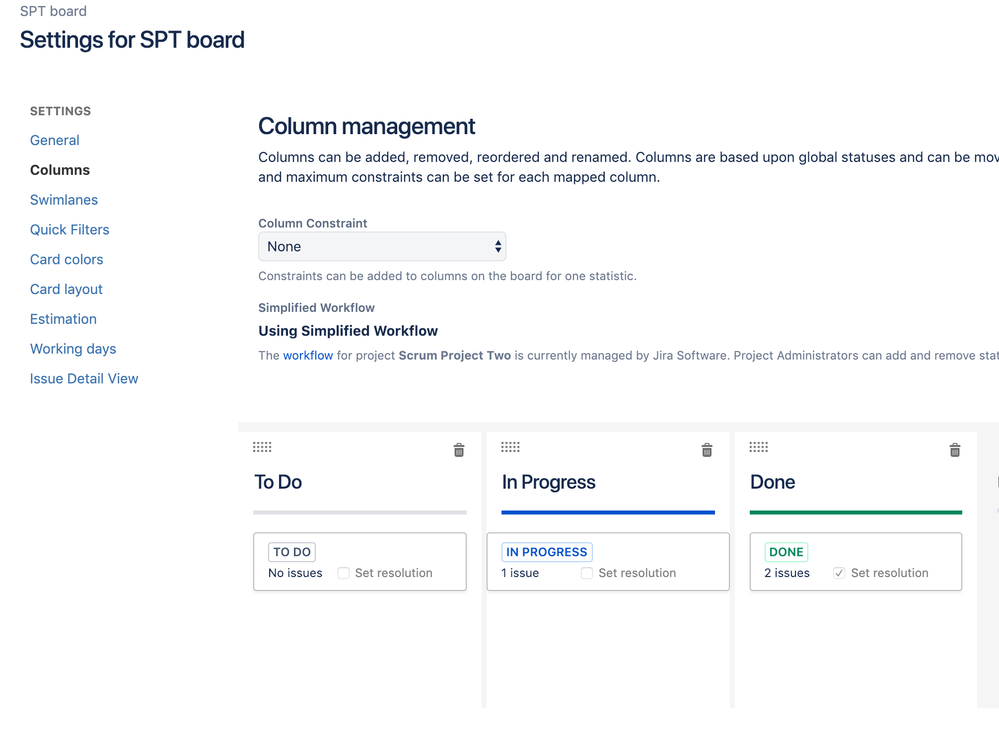Click the In Progress column drag handle
This screenshot has height=740, width=999.
tap(510, 447)
